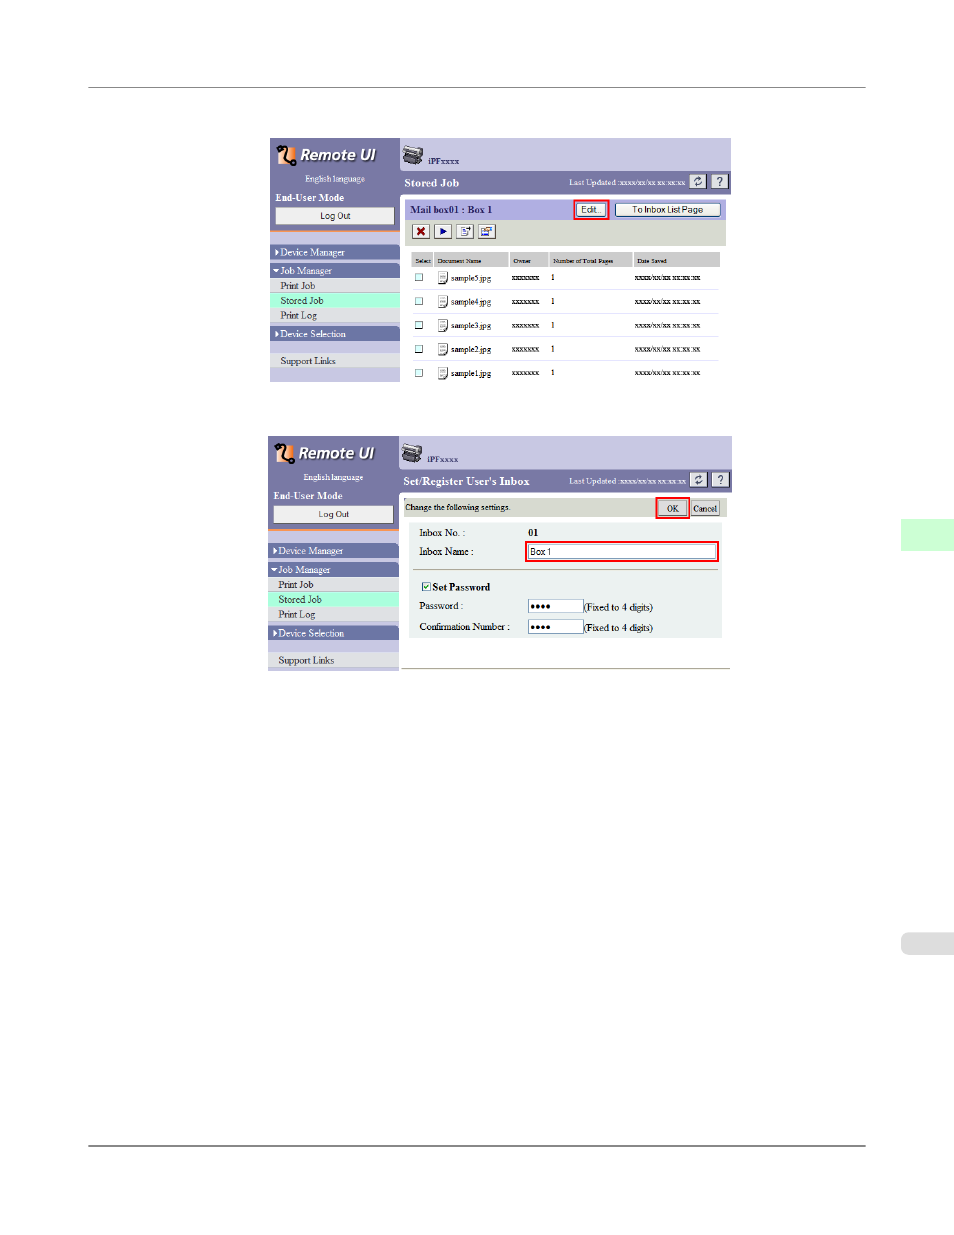The image size is (954, 1235).
Task: Mark the sample1.jpg row checkbox
Action: (x=419, y=373)
